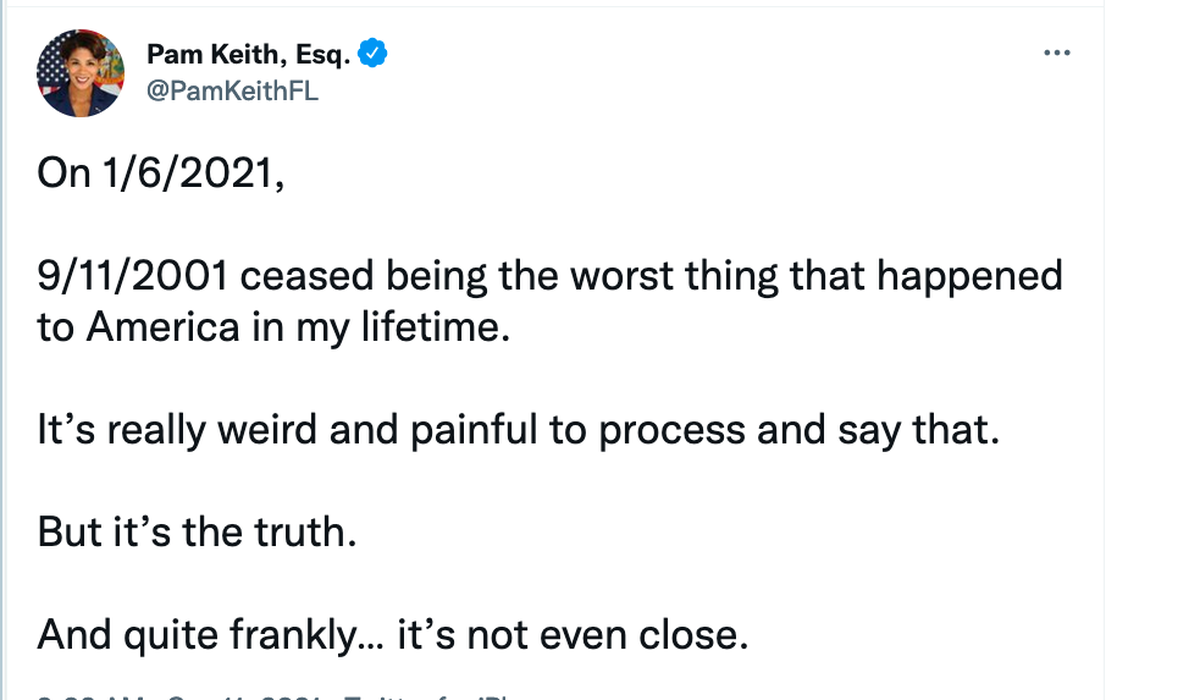1200x700 pixels.
Task: Click the line about weird and painful
Action: [518, 431]
